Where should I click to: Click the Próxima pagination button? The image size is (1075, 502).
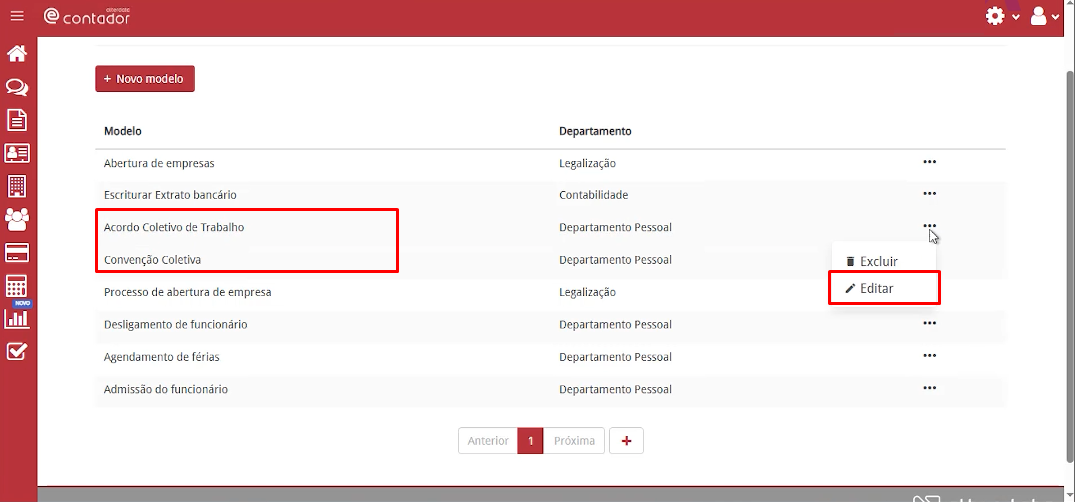tap(574, 441)
